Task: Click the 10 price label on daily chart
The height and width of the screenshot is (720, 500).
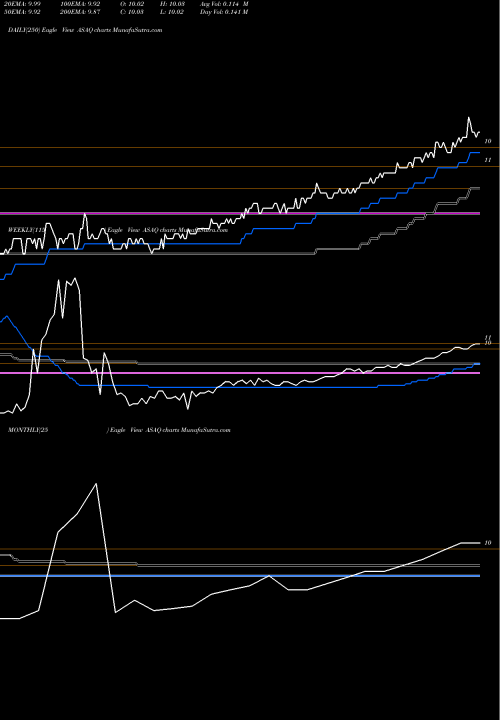Action: [488, 141]
